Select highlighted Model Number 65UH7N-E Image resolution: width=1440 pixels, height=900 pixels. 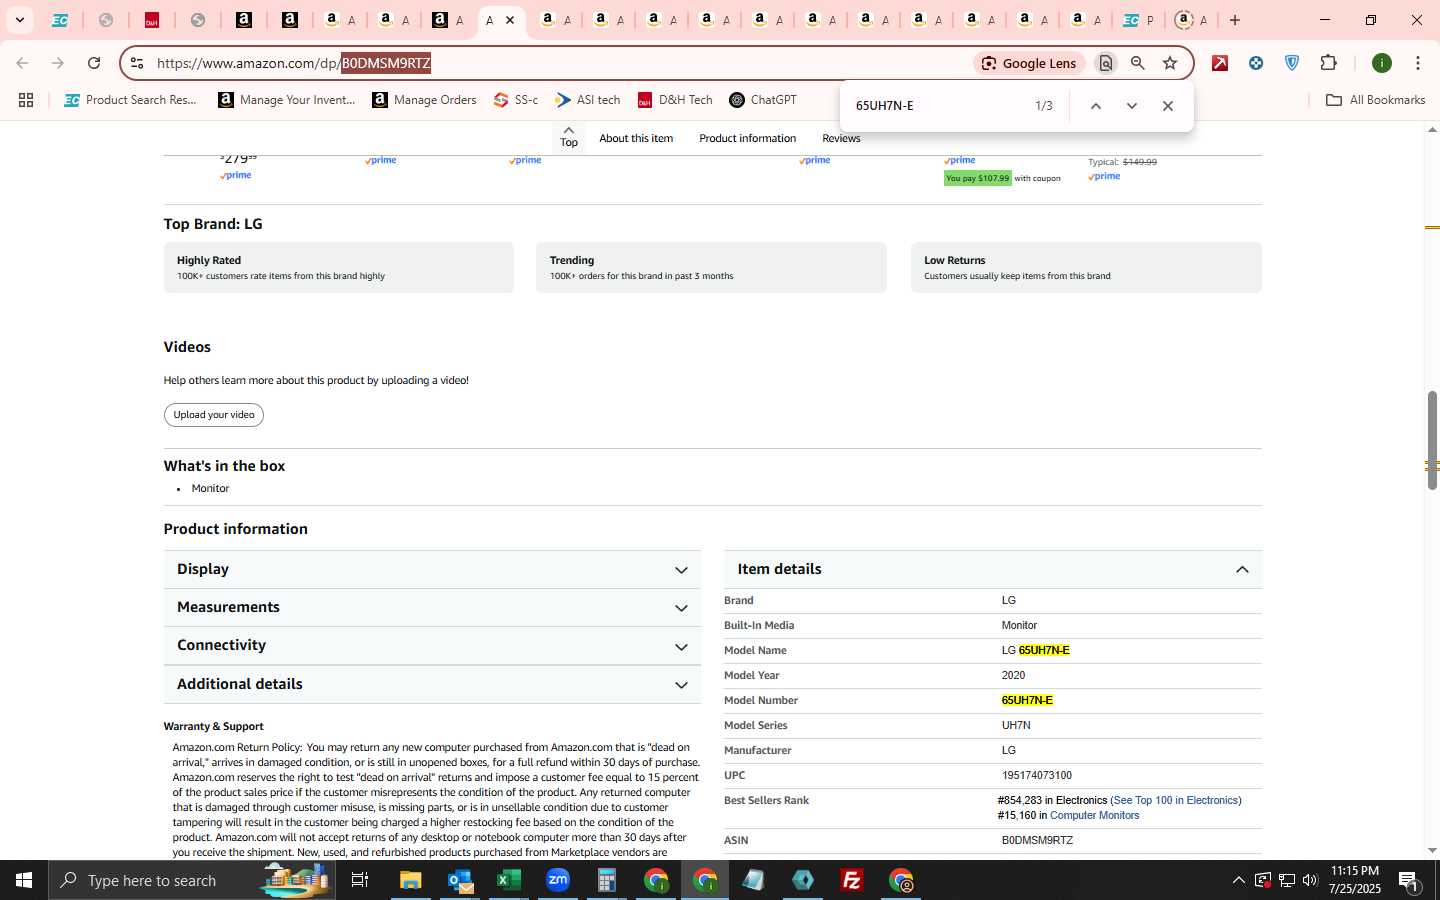[1027, 700]
